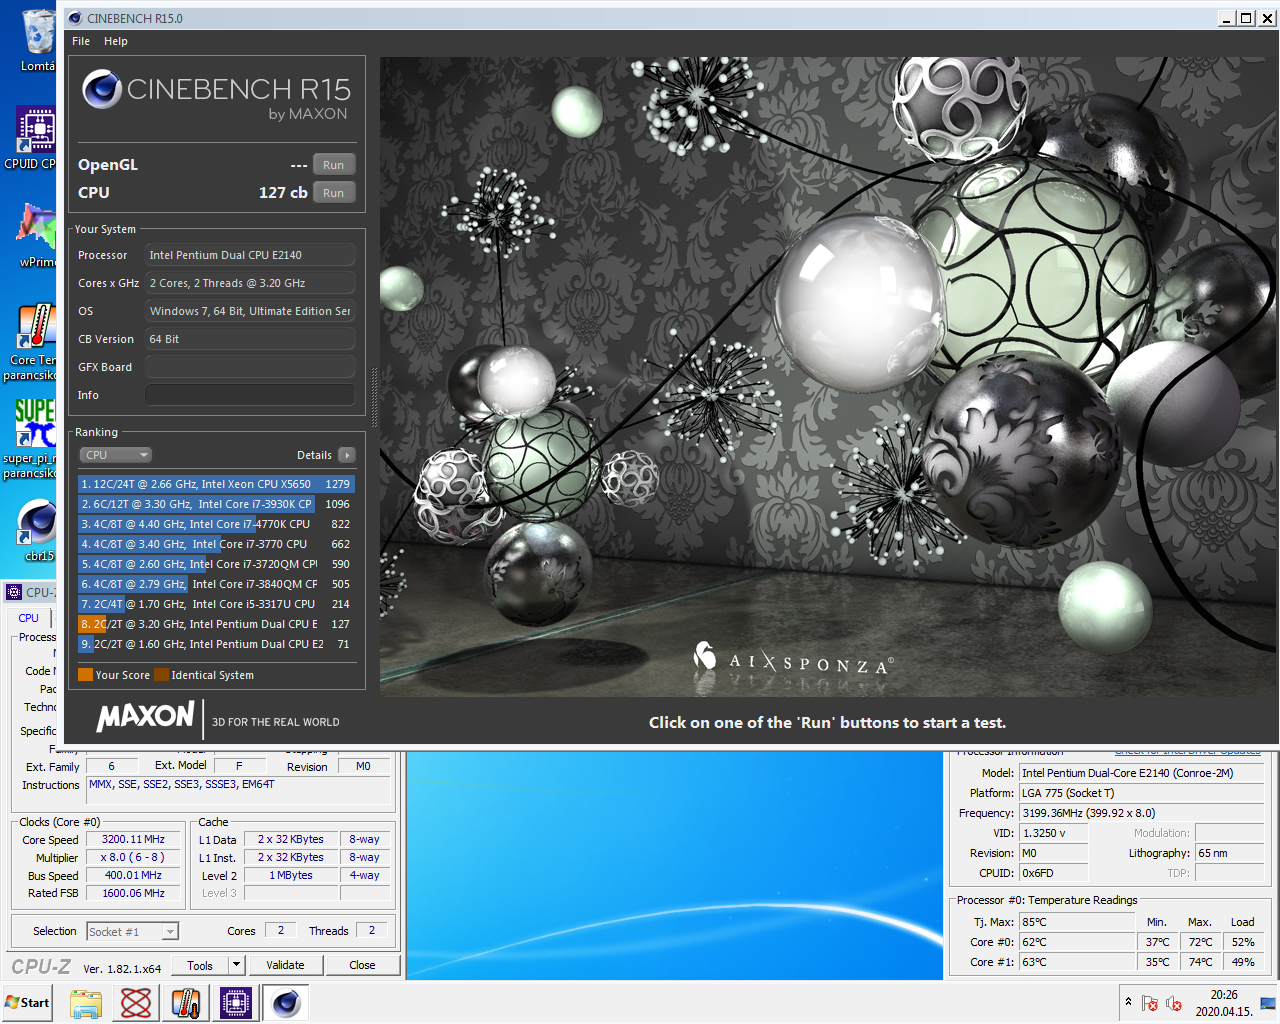Open the Ranking CPU dropdown
This screenshot has width=1280, height=1024.
[116, 455]
